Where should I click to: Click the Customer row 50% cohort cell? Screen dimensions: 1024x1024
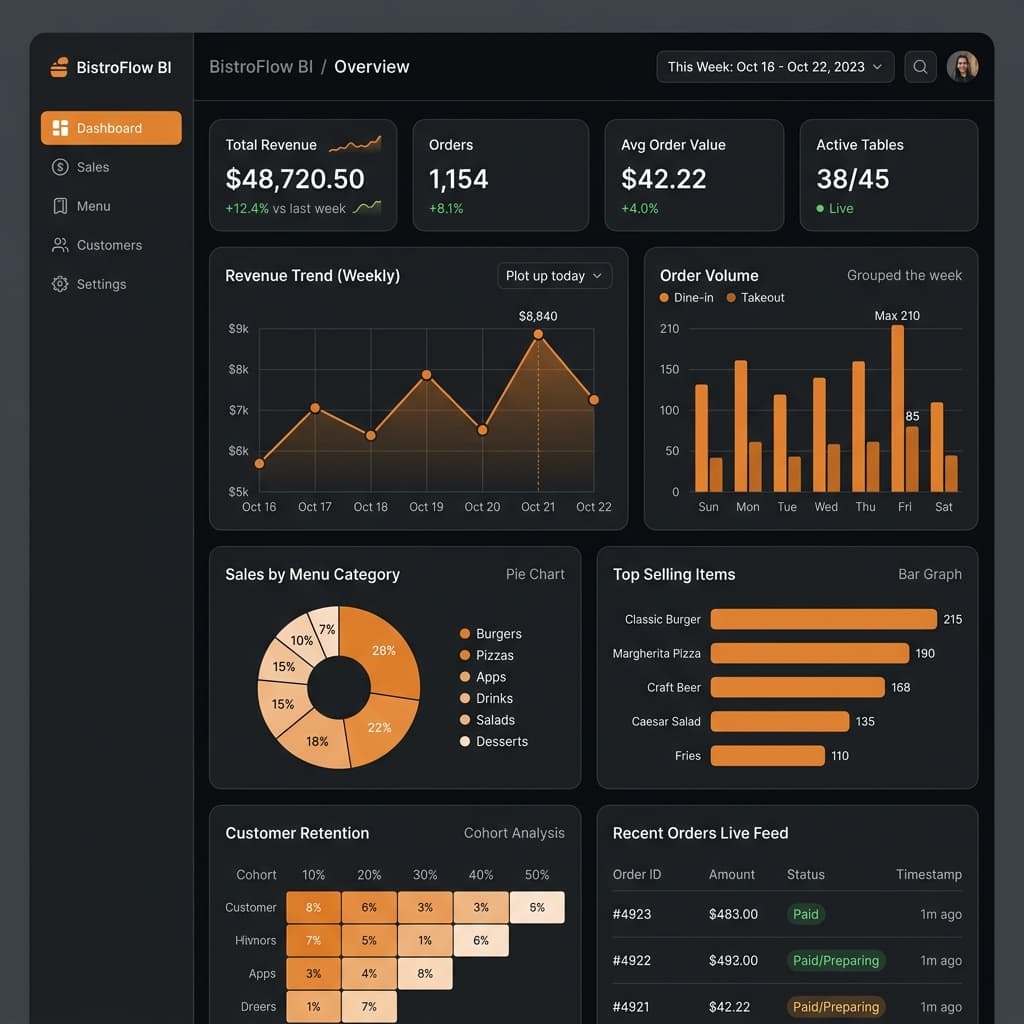click(x=537, y=907)
